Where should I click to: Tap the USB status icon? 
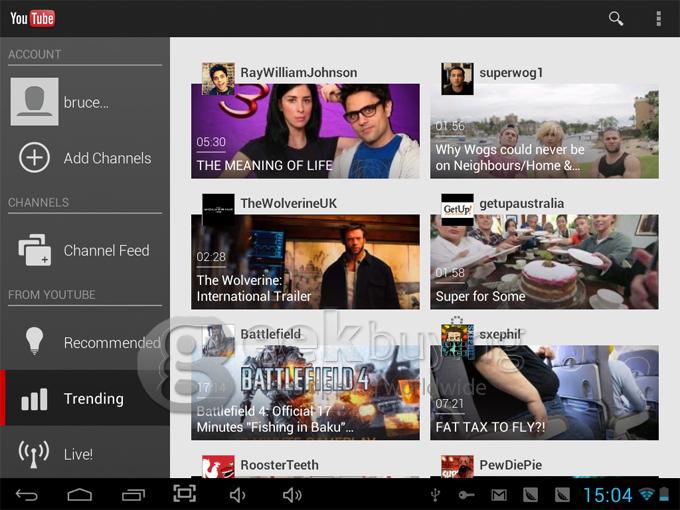tap(435, 495)
